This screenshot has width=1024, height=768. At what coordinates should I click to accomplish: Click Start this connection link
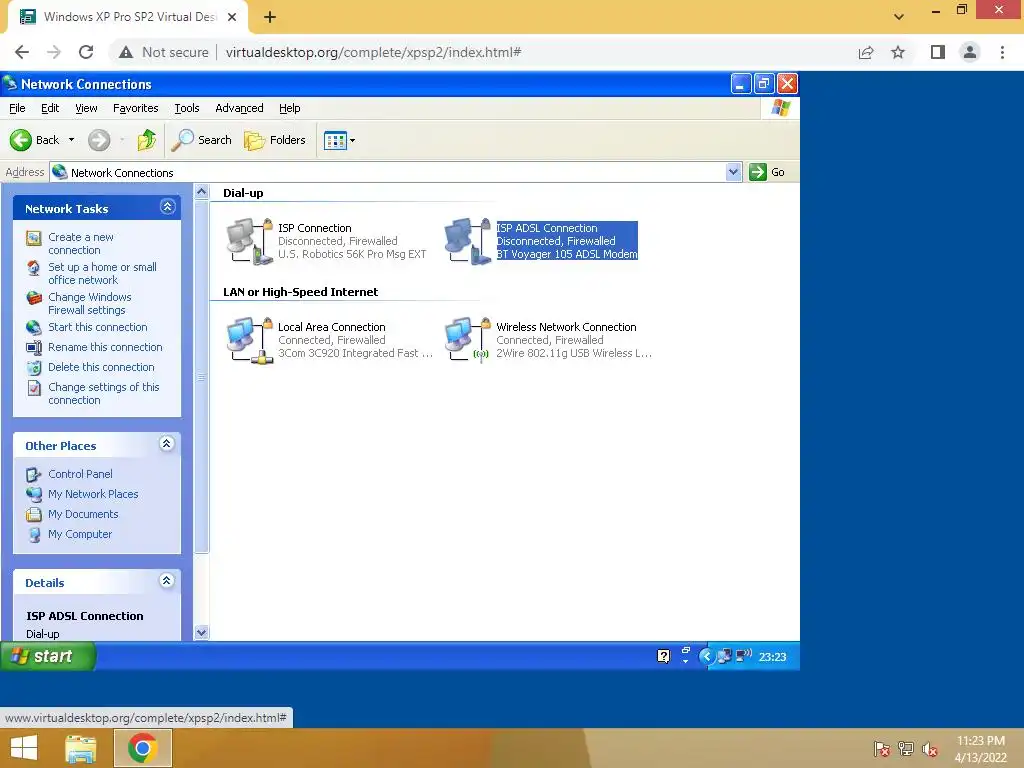(x=98, y=327)
